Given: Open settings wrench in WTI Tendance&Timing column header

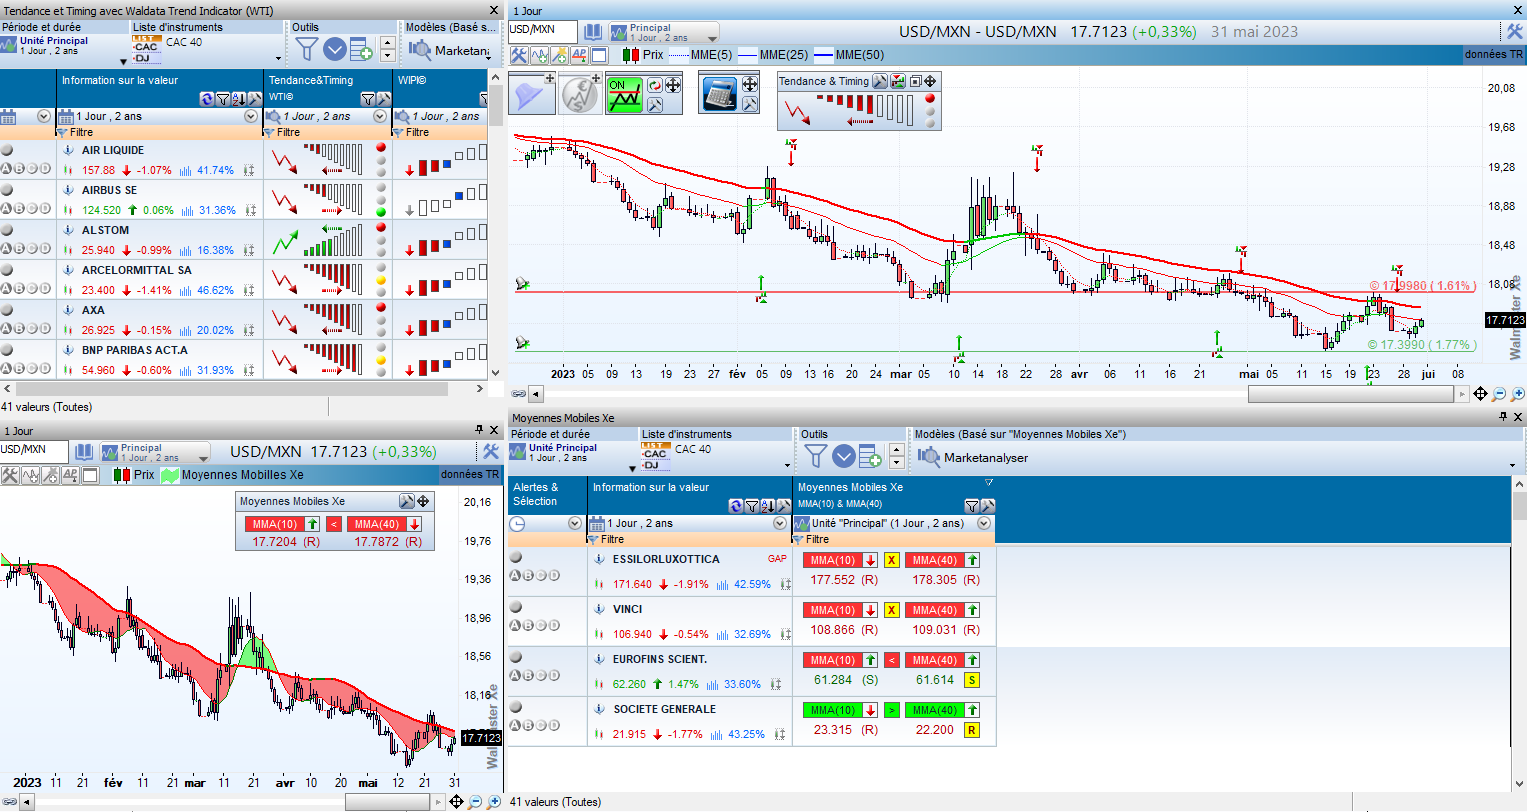Looking at the screenshot, I should click(383, 99).
